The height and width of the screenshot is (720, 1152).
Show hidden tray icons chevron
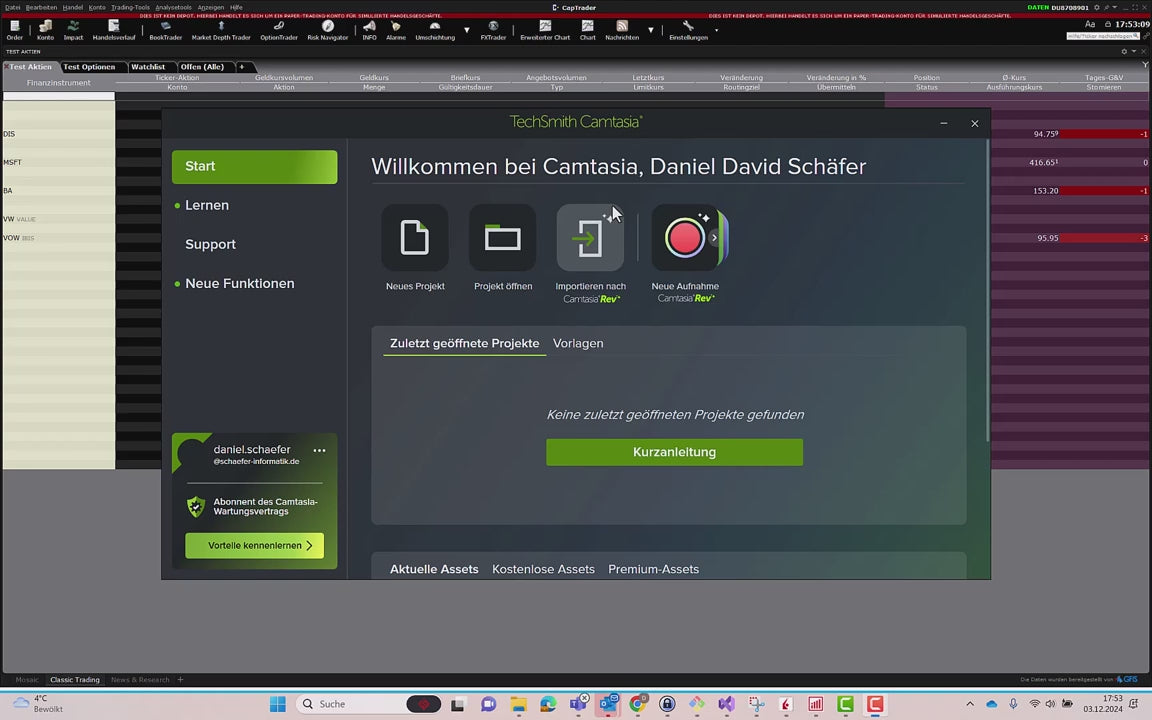970,704
